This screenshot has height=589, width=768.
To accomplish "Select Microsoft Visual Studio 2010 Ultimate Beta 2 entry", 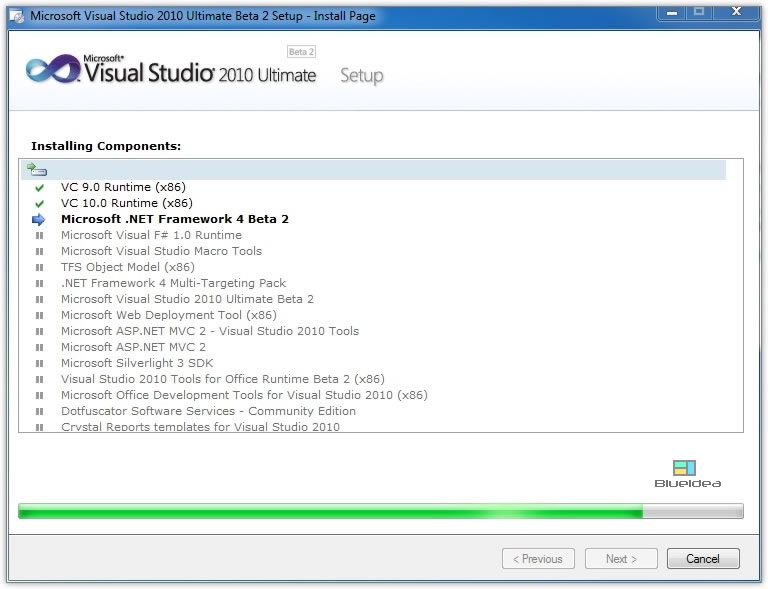I will (187, 299).
